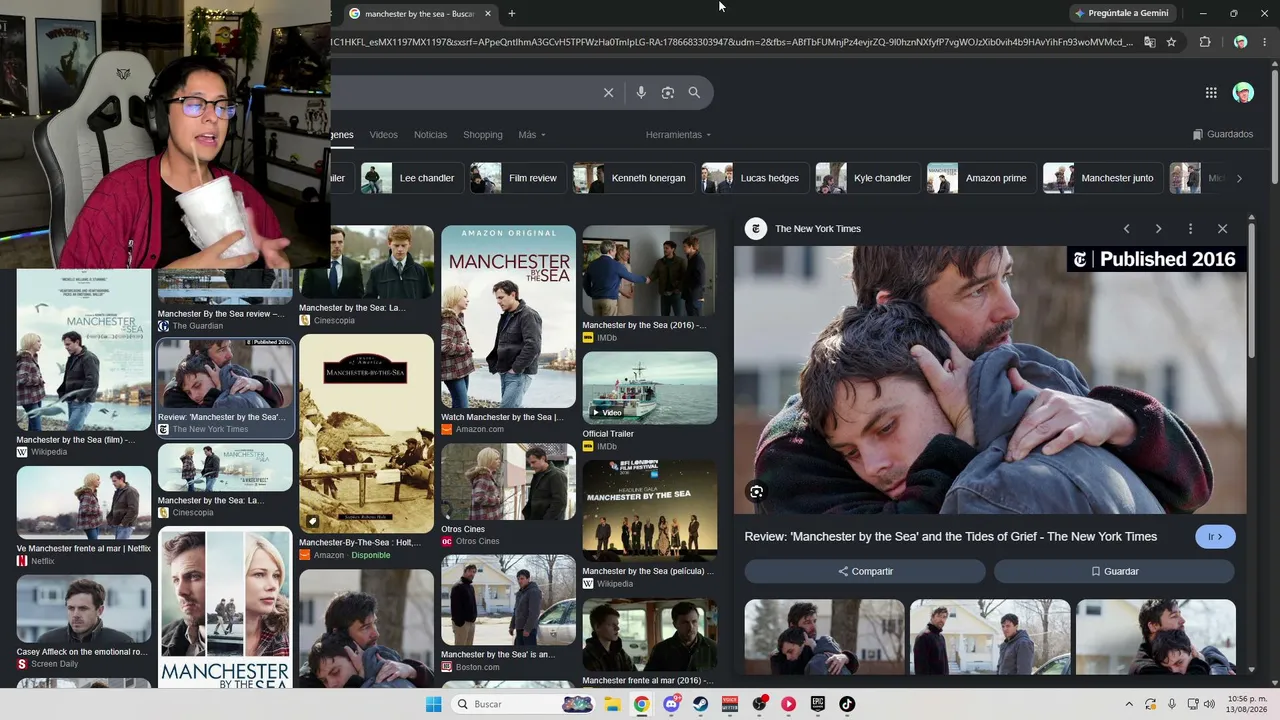Filter images by Lucas hedges chip
1280x720 pixels.
click(x=755, y=178)
